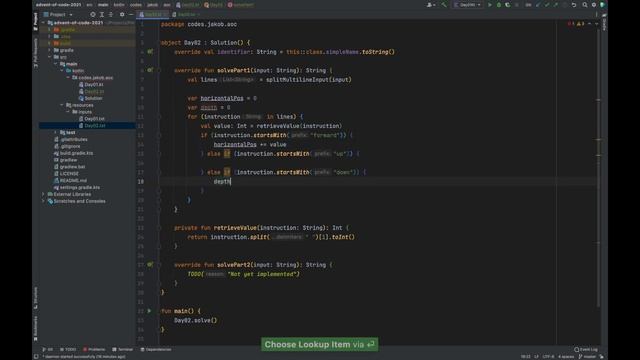Push commits with the Git push arrow icon

(x=556, y=5)
